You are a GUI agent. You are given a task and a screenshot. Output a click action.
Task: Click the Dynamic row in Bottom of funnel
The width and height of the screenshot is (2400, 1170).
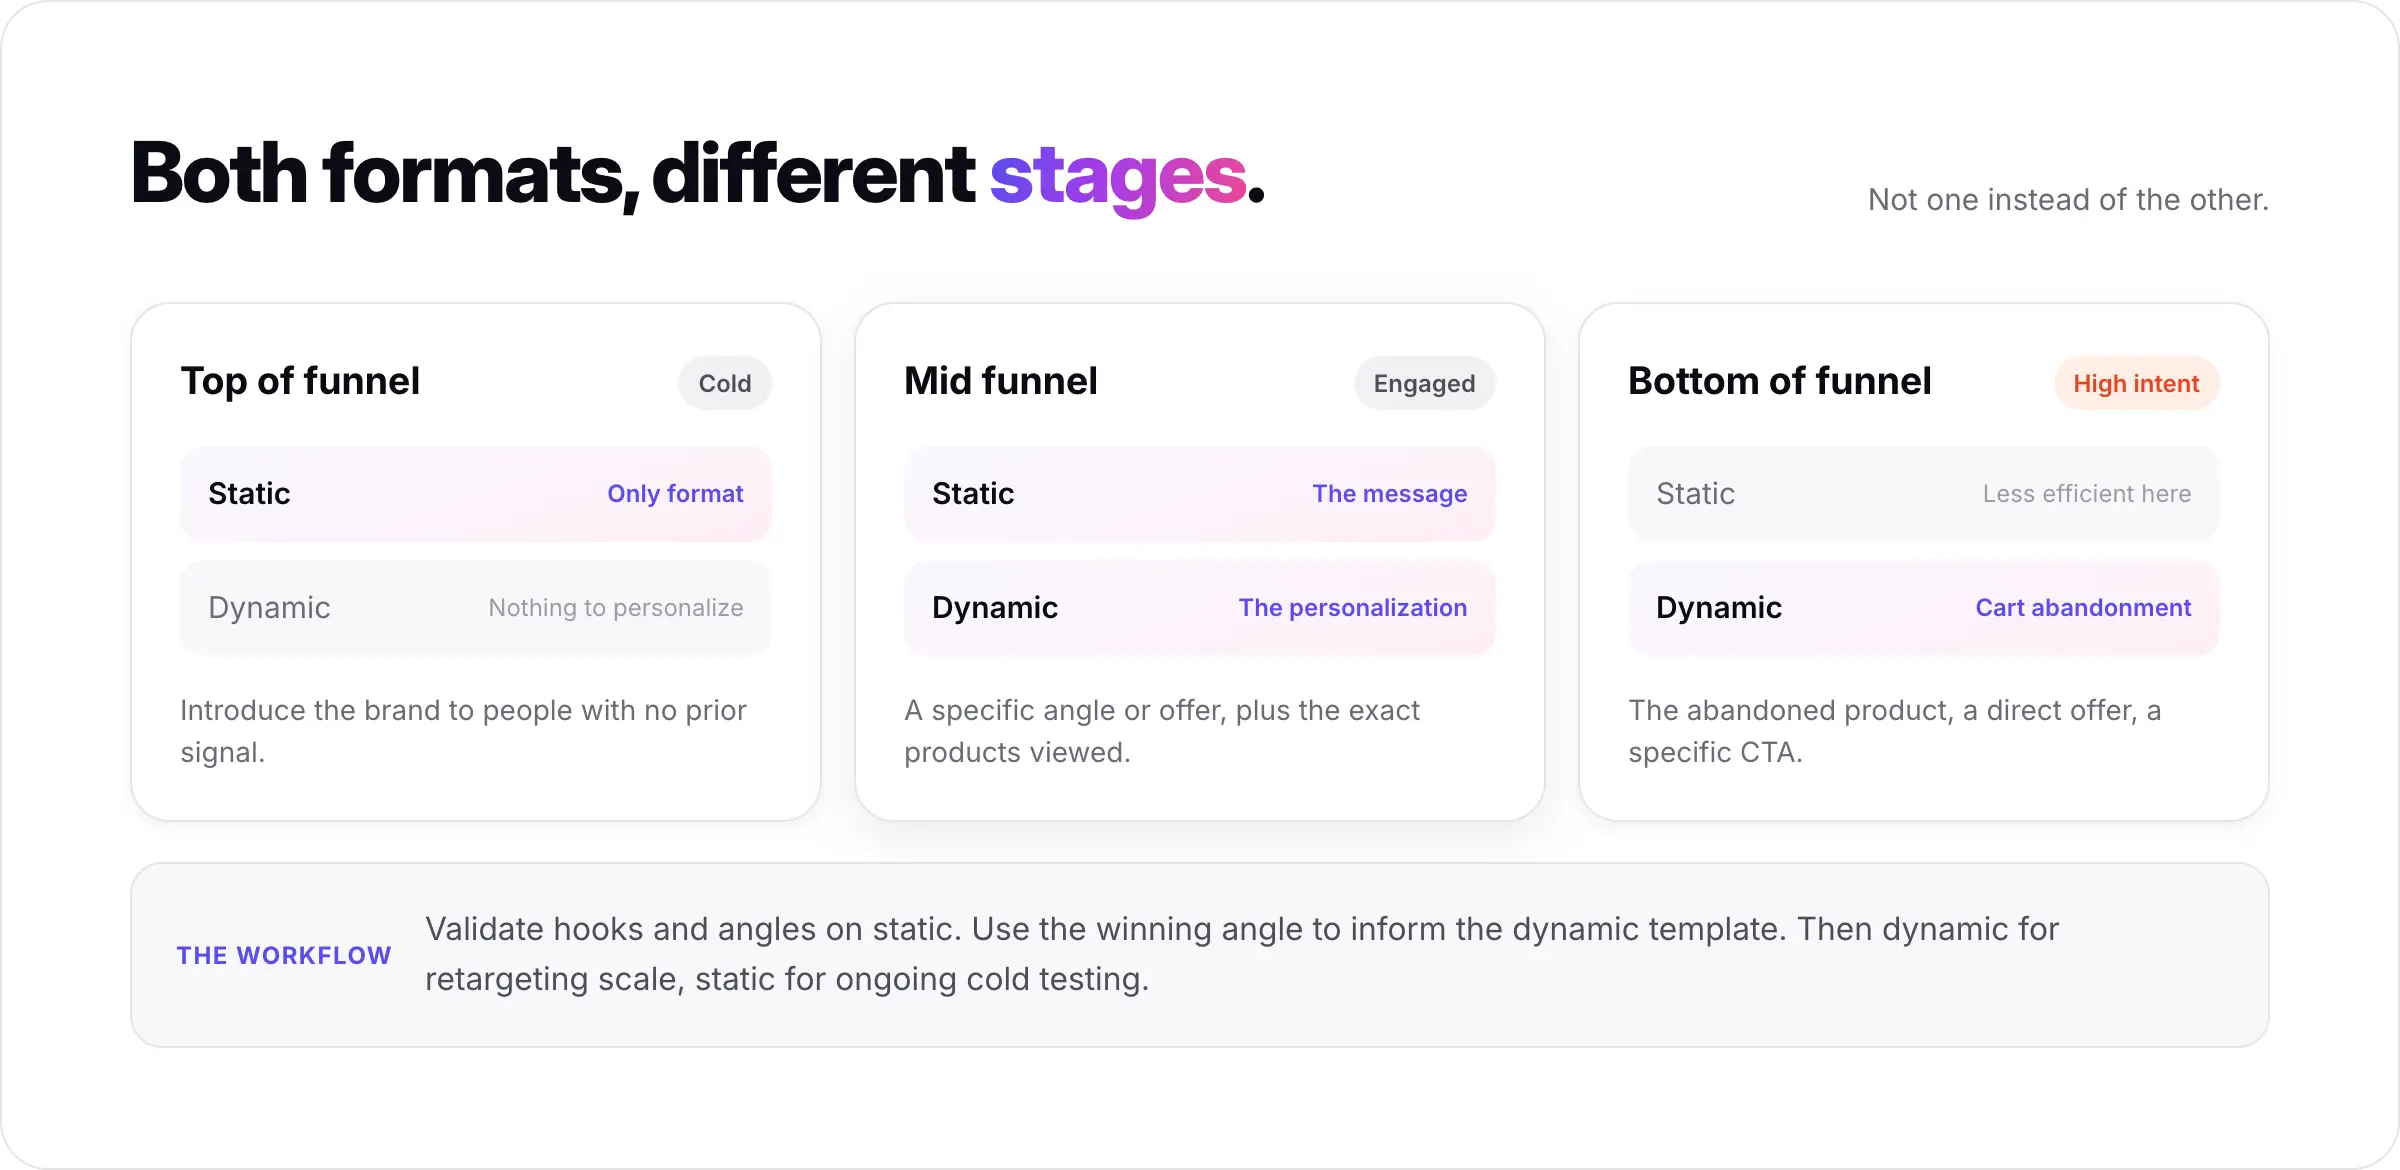coord(1924,608)
